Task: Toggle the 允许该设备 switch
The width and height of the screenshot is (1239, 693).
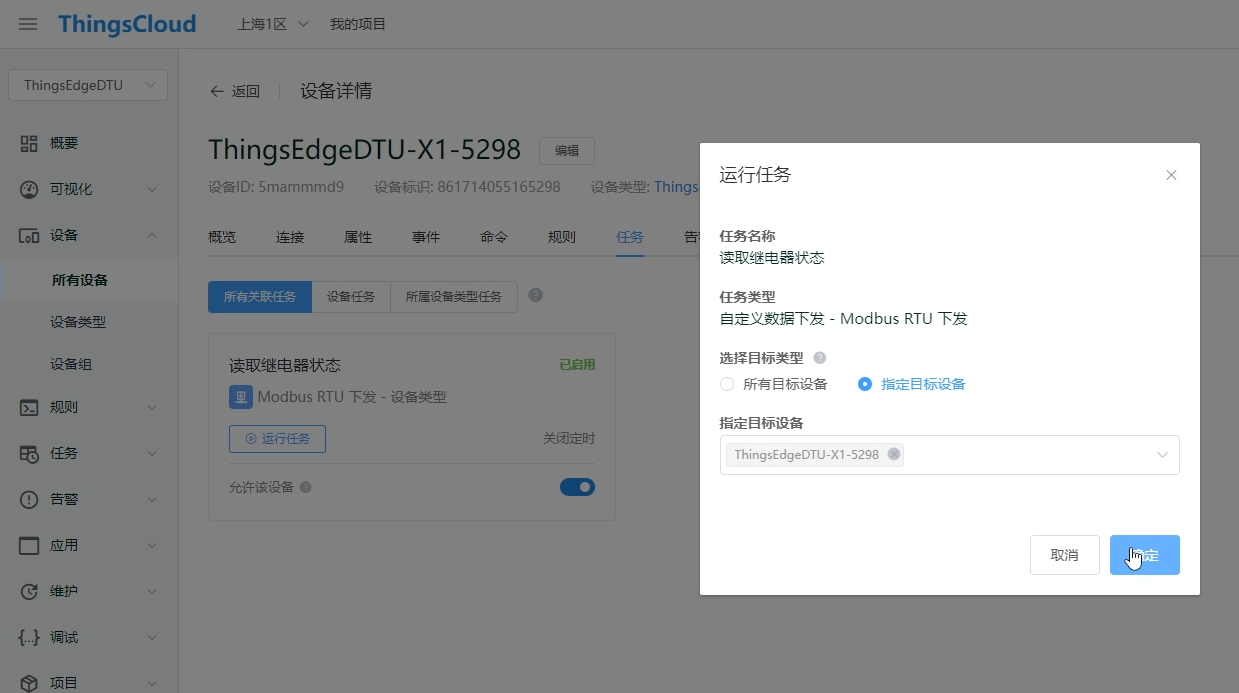Action: point(577,487)
